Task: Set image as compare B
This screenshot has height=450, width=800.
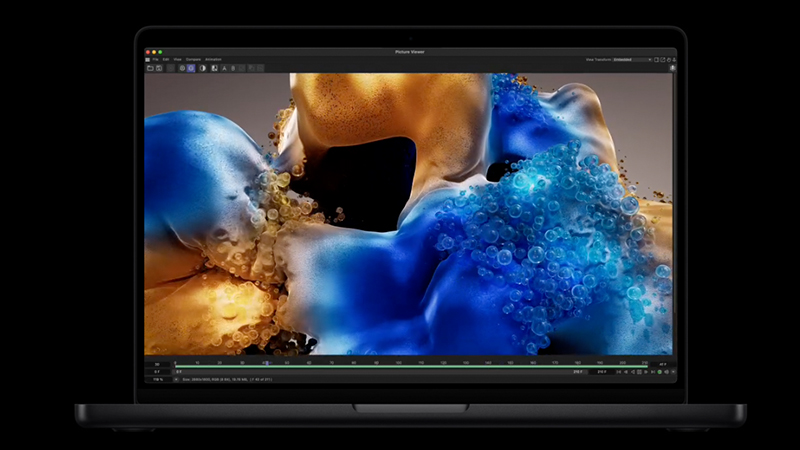Action: coord(233,68)
